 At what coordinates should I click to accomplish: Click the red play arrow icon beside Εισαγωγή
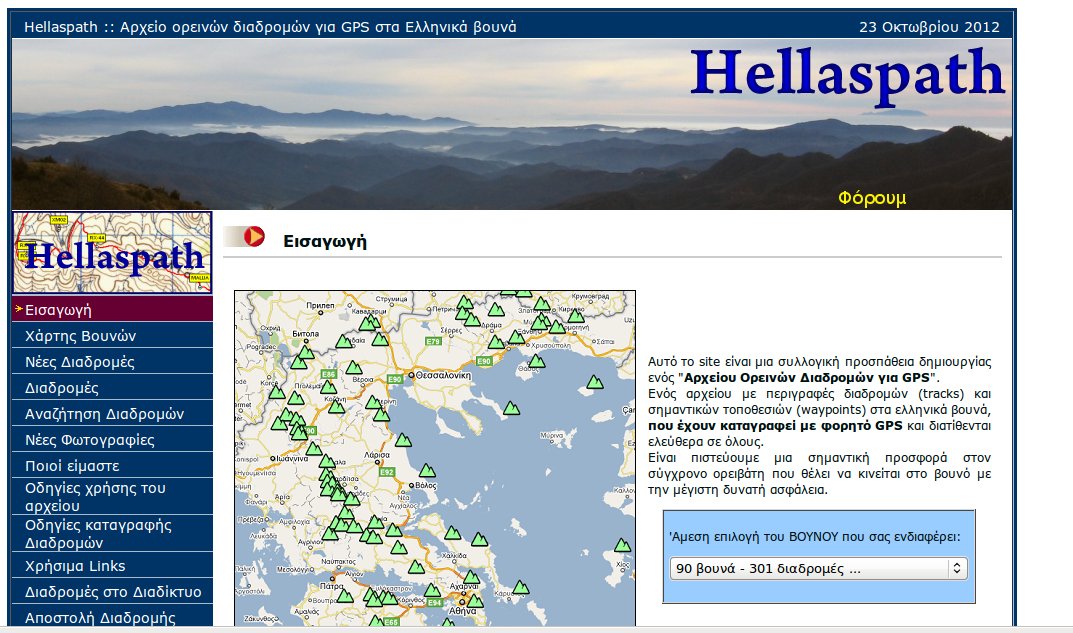[x=254, y=236]
